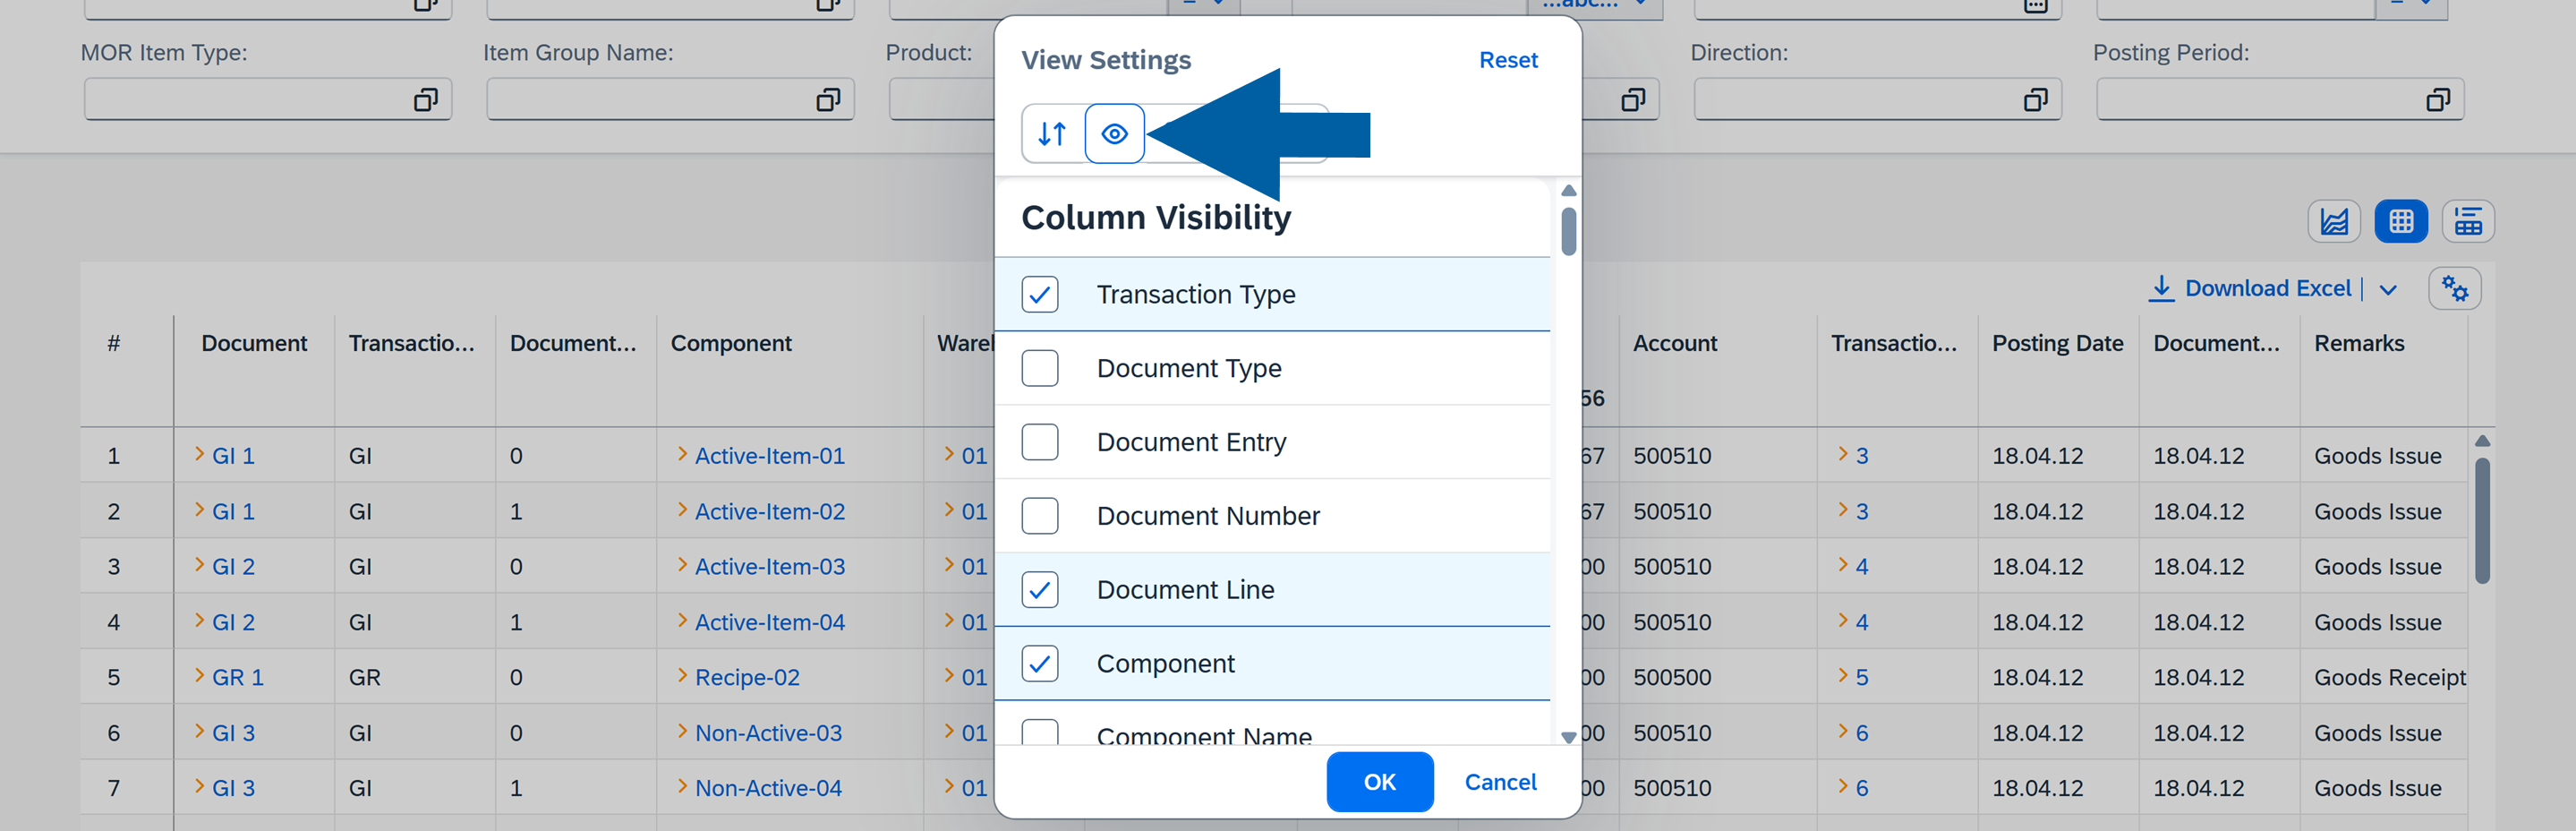The width and height of the screenshot is (2576, 831).
Task: Expand the Active-Item-01 component entry
Action: point(683,455)
